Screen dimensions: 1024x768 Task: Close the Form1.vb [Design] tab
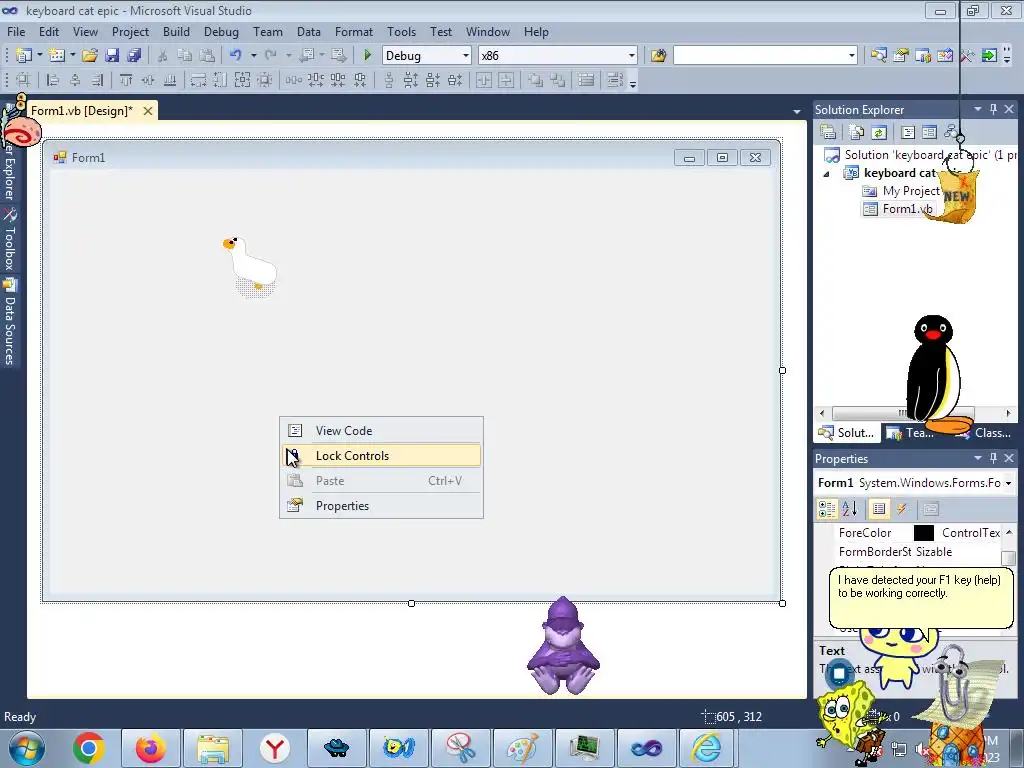click(x=148, y=111)
